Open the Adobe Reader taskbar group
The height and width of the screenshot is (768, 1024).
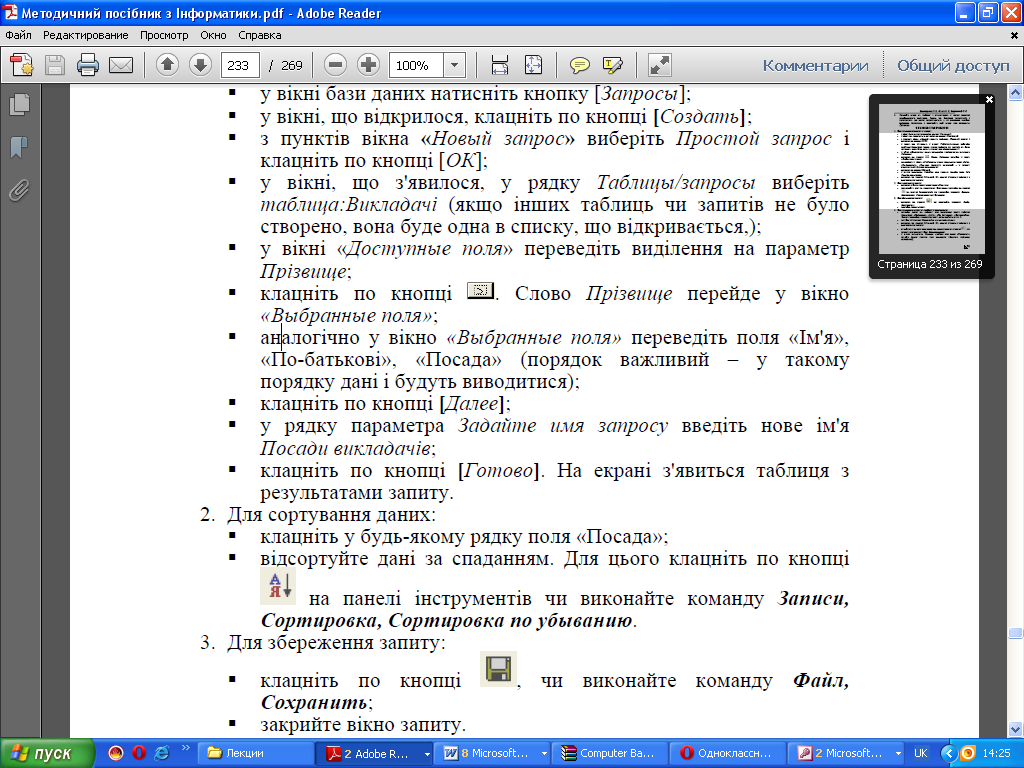pos(374,753)
